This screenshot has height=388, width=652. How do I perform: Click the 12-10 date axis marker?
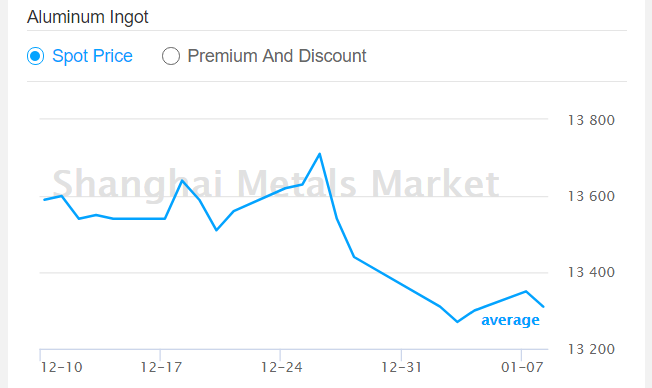(x=62, y=367)
